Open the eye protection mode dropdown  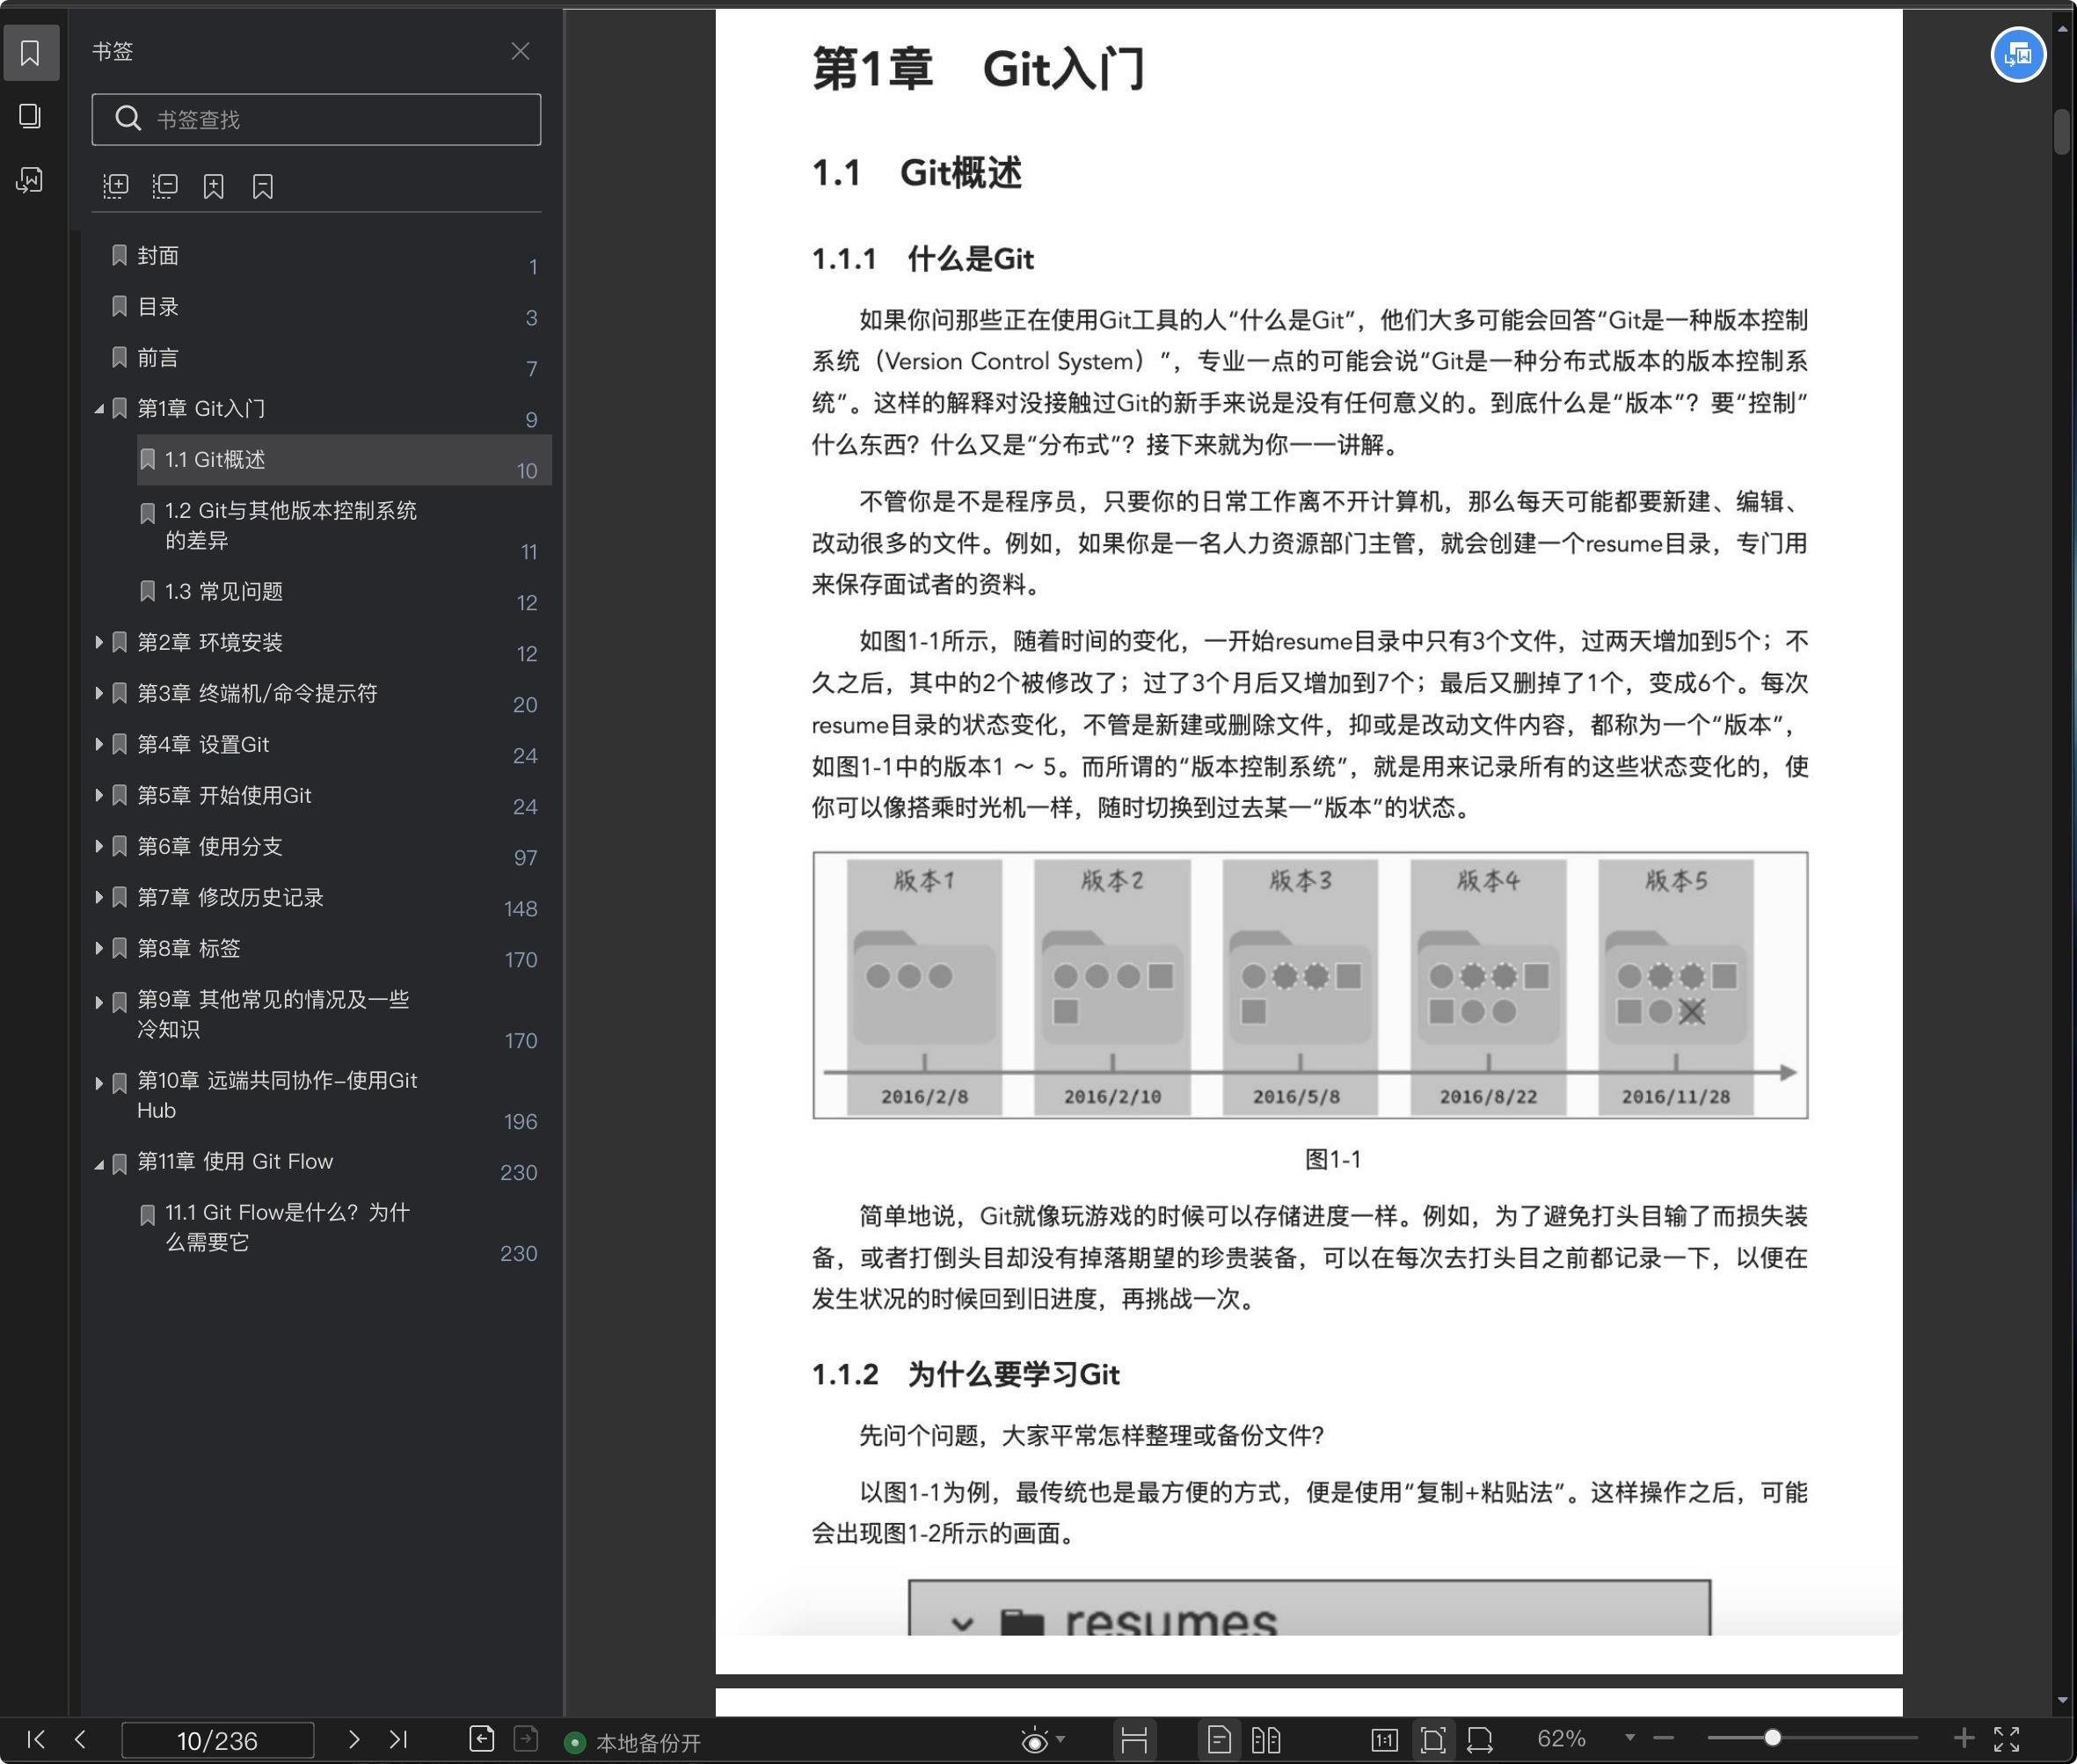[x=1061, y=1740]
